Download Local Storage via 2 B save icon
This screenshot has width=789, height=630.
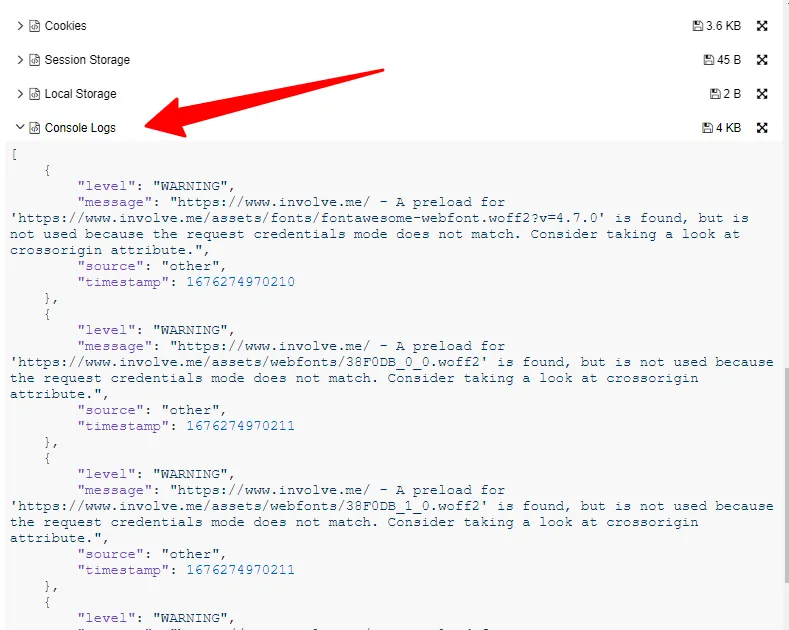(x=715, y=94)
